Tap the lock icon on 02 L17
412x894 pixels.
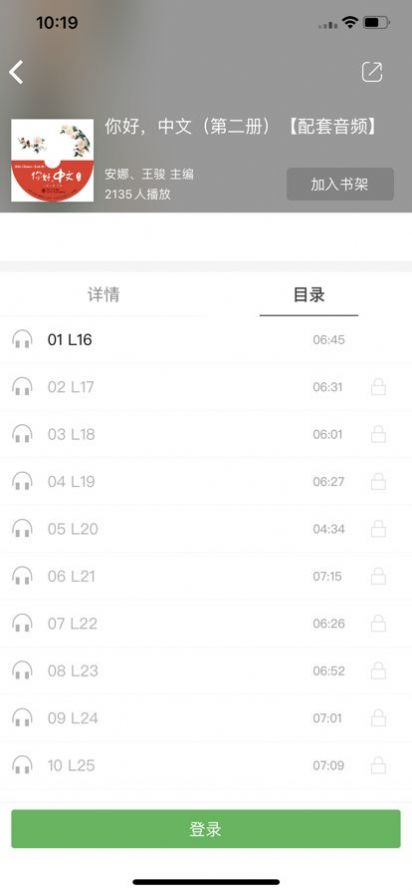click(378, 387)
